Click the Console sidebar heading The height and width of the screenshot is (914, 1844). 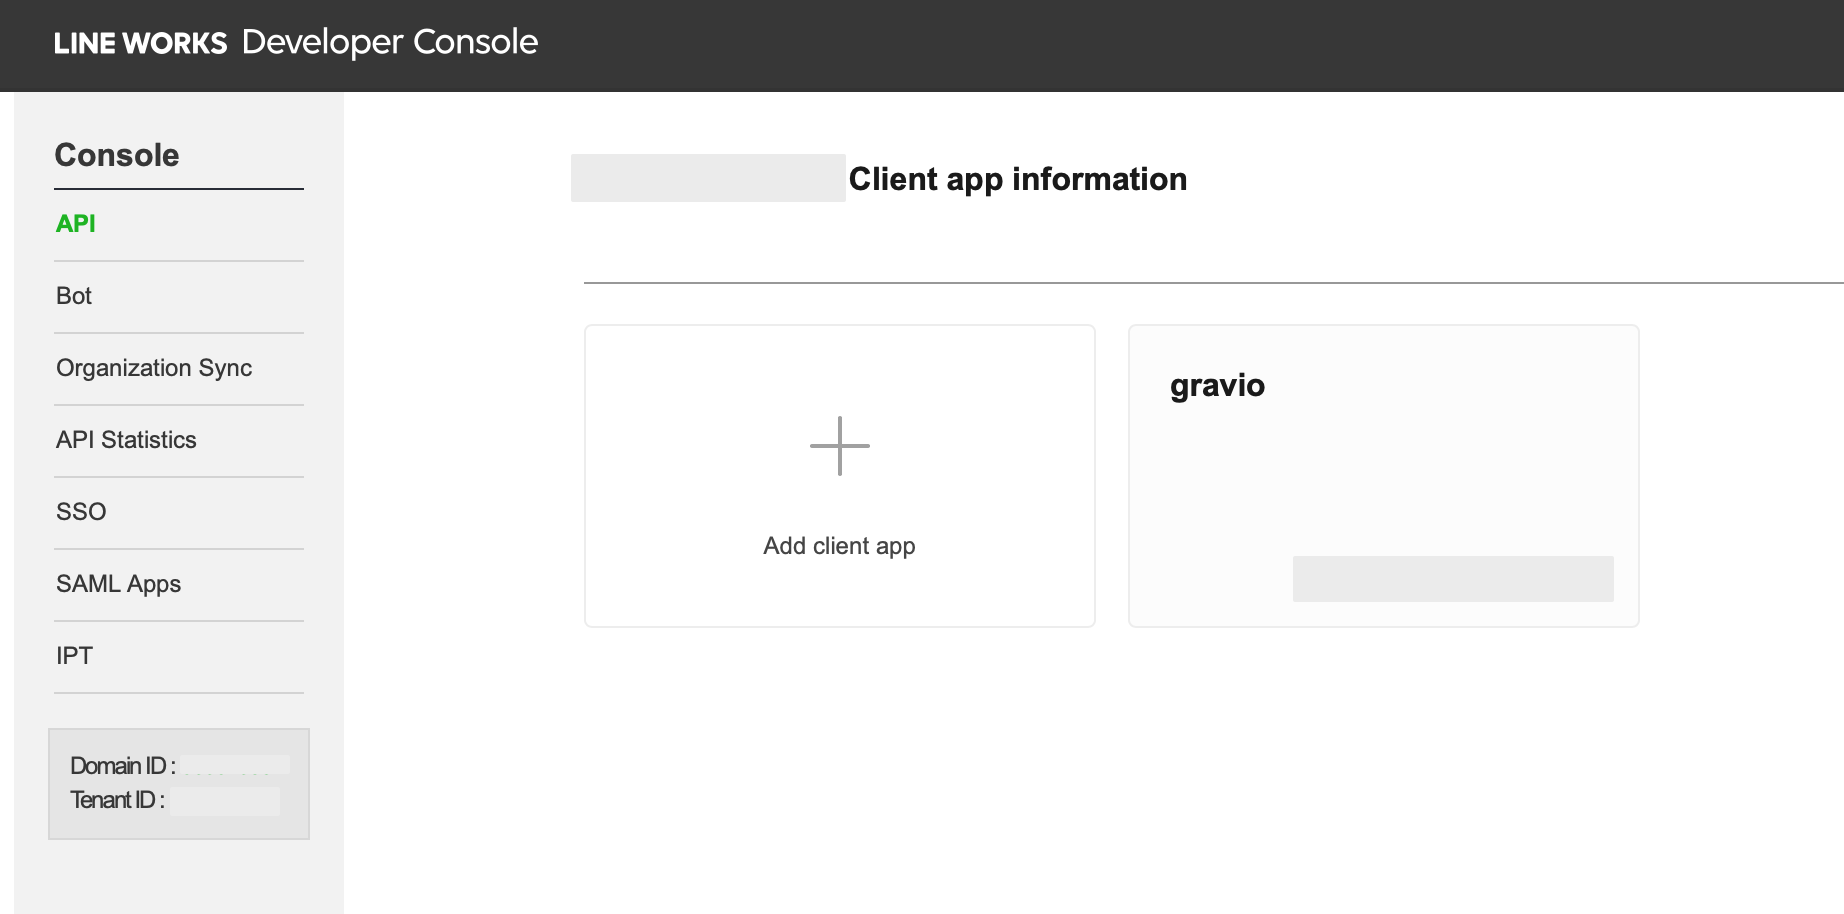[117, 155]
